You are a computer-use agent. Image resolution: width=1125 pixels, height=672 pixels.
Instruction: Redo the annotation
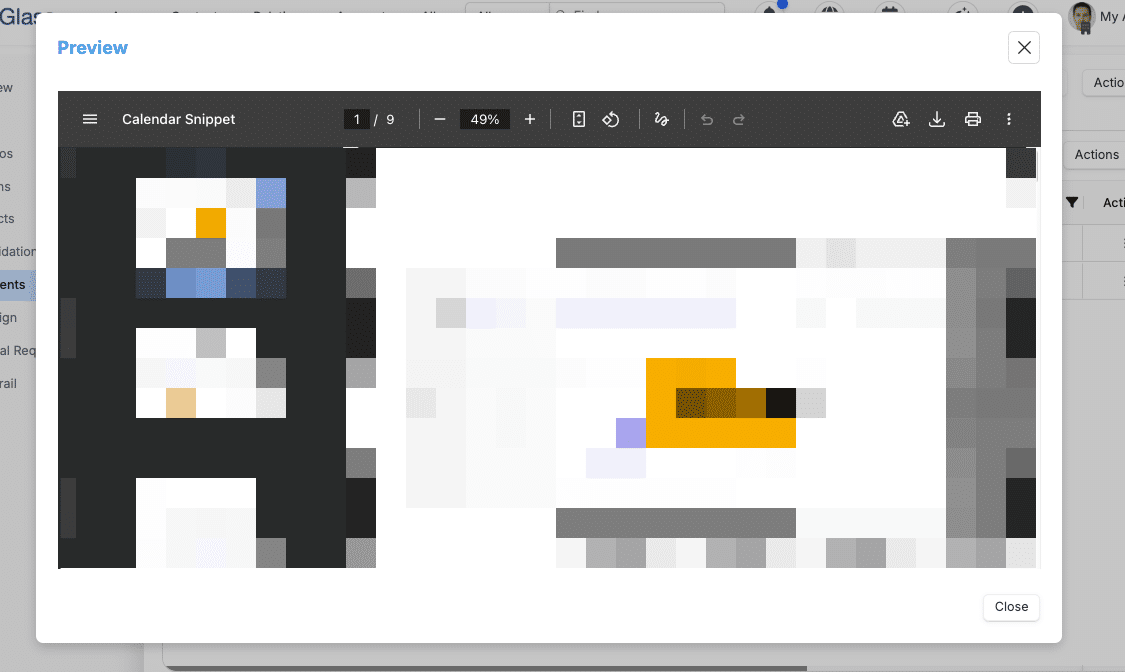point(738,120)
